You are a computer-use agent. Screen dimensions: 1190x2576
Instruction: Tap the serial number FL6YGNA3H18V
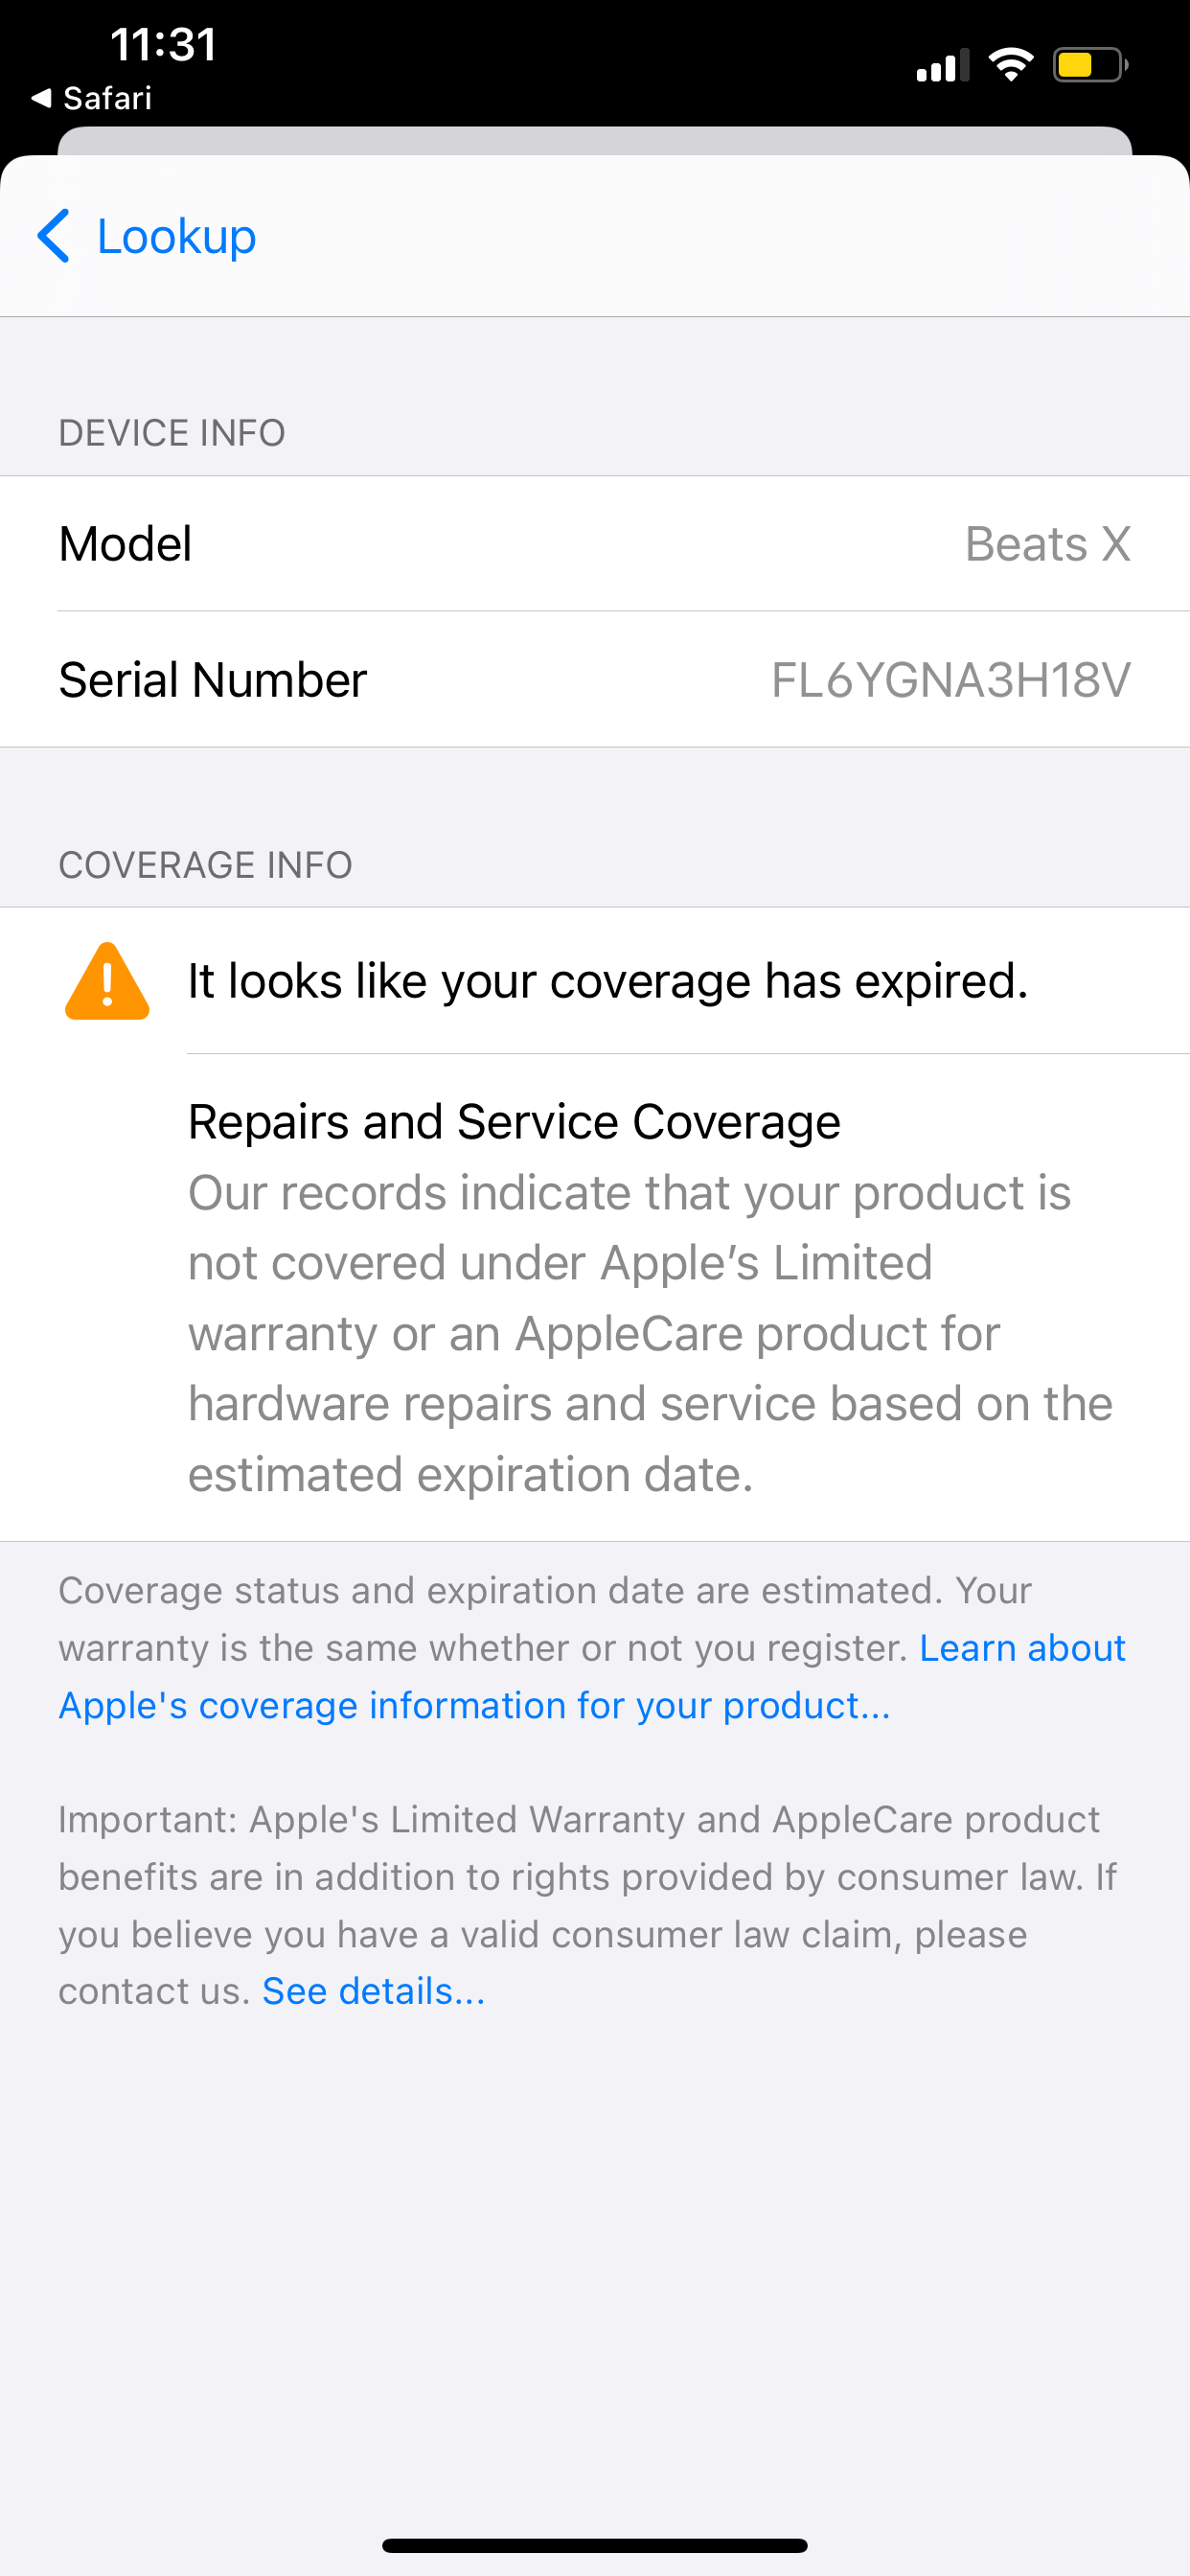click(951, 679)
